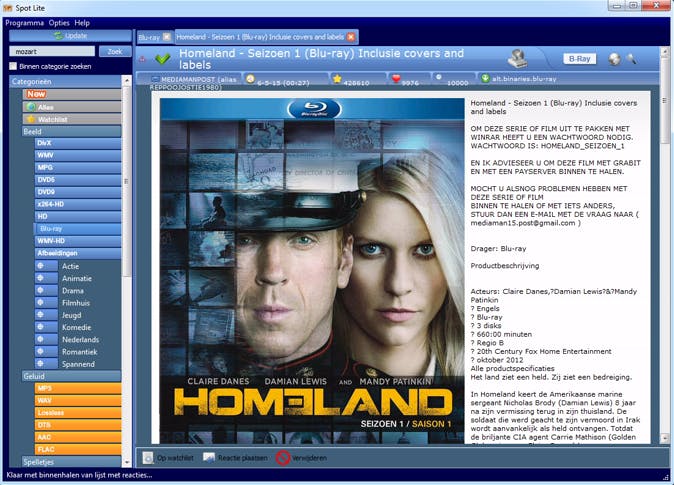This screenshot has height=485, width=674.
Task: Select the WMV-HD category
Action: tap(77, 241)
